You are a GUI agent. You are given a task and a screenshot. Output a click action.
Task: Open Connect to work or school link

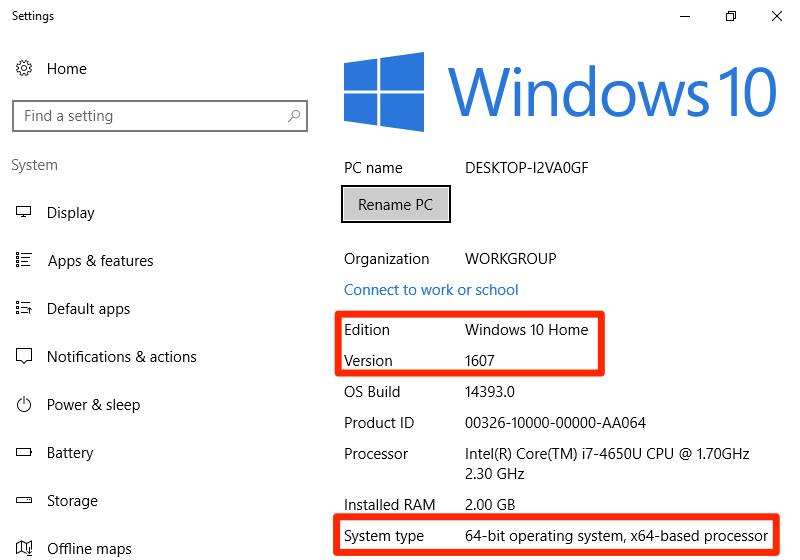click(431, 290)
